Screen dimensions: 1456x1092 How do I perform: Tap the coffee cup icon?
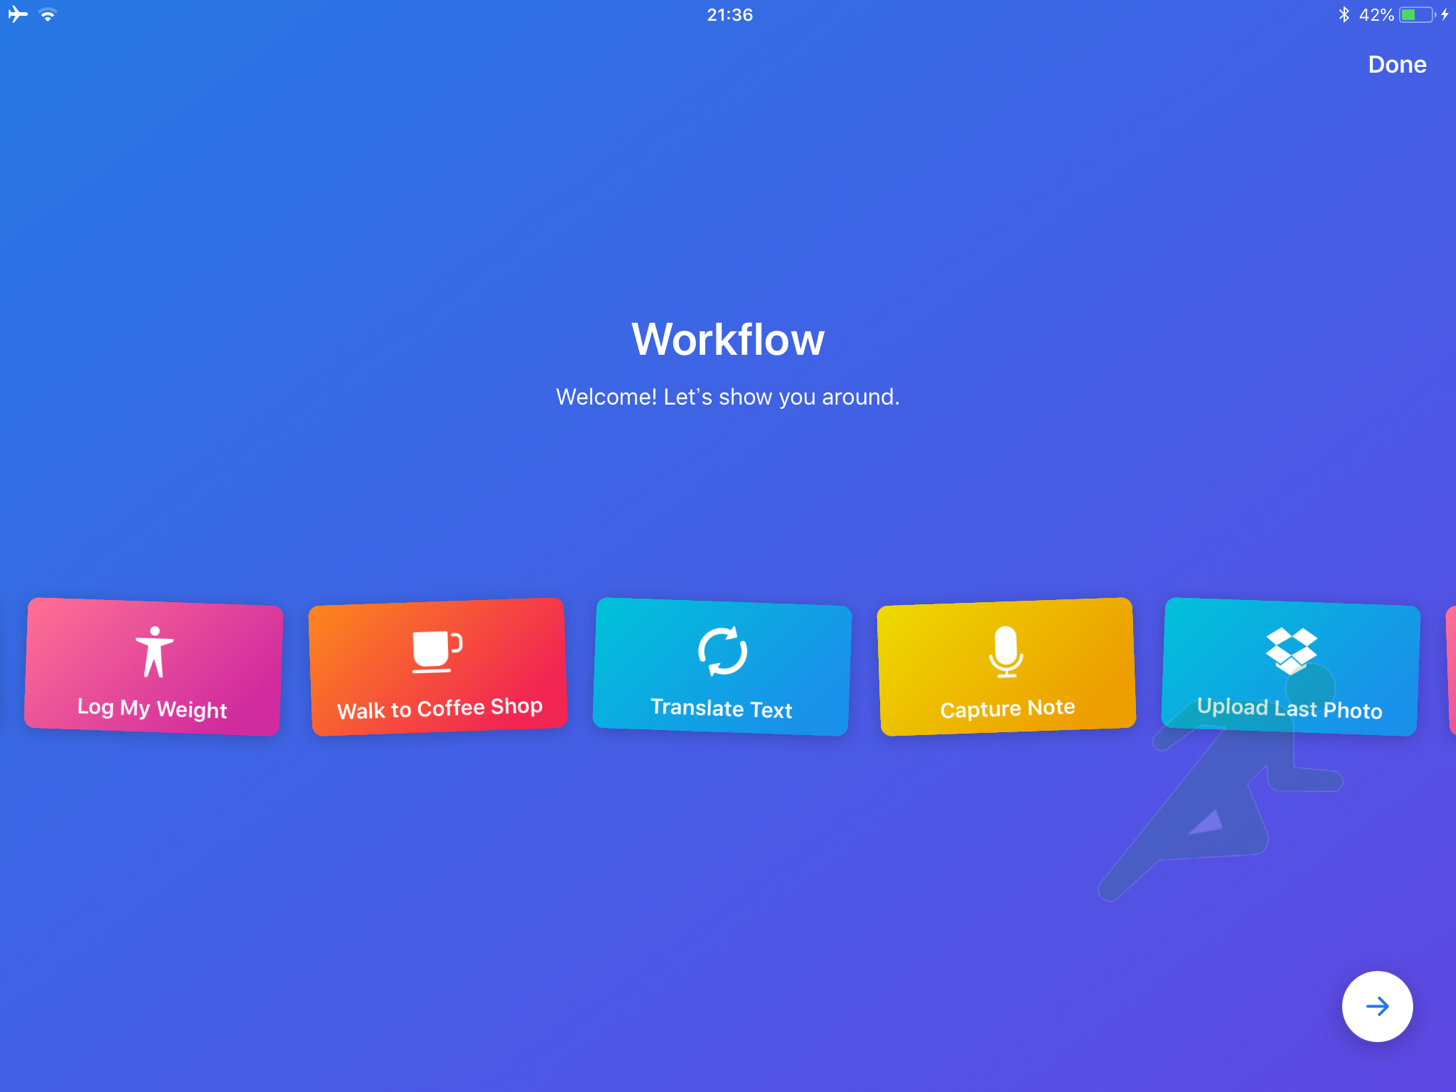pyautogui.click(x=437, y=652)
